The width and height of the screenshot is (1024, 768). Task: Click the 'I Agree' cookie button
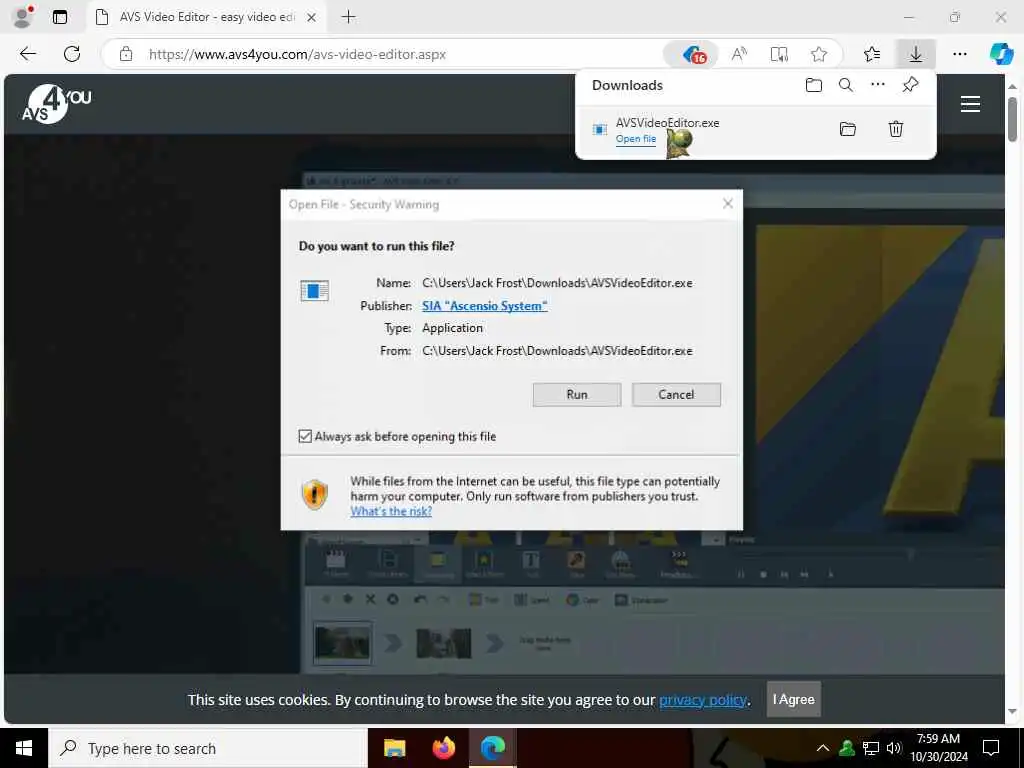pos(793,699)
